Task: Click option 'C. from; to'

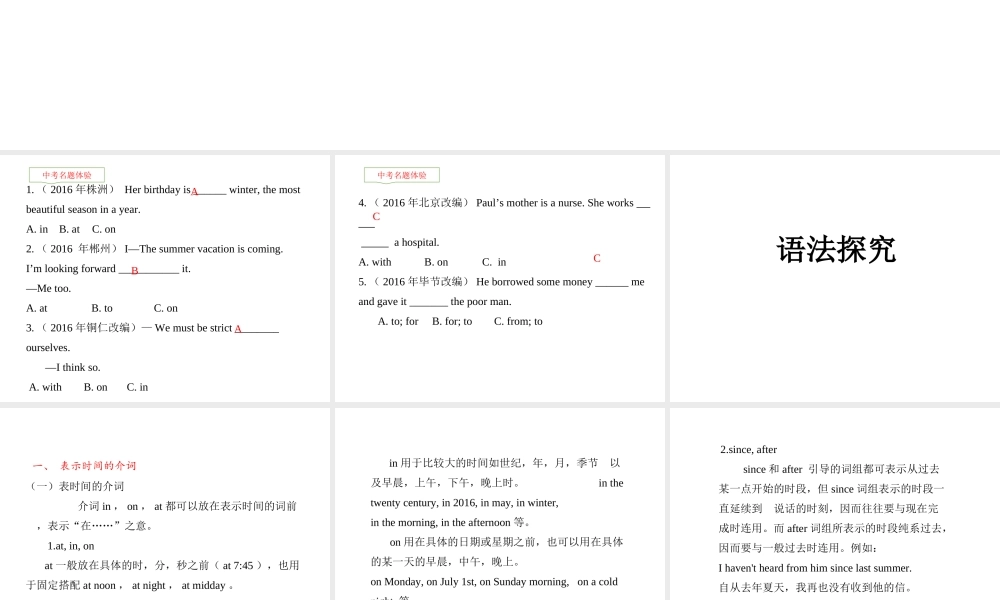Action: click(518, 321)
